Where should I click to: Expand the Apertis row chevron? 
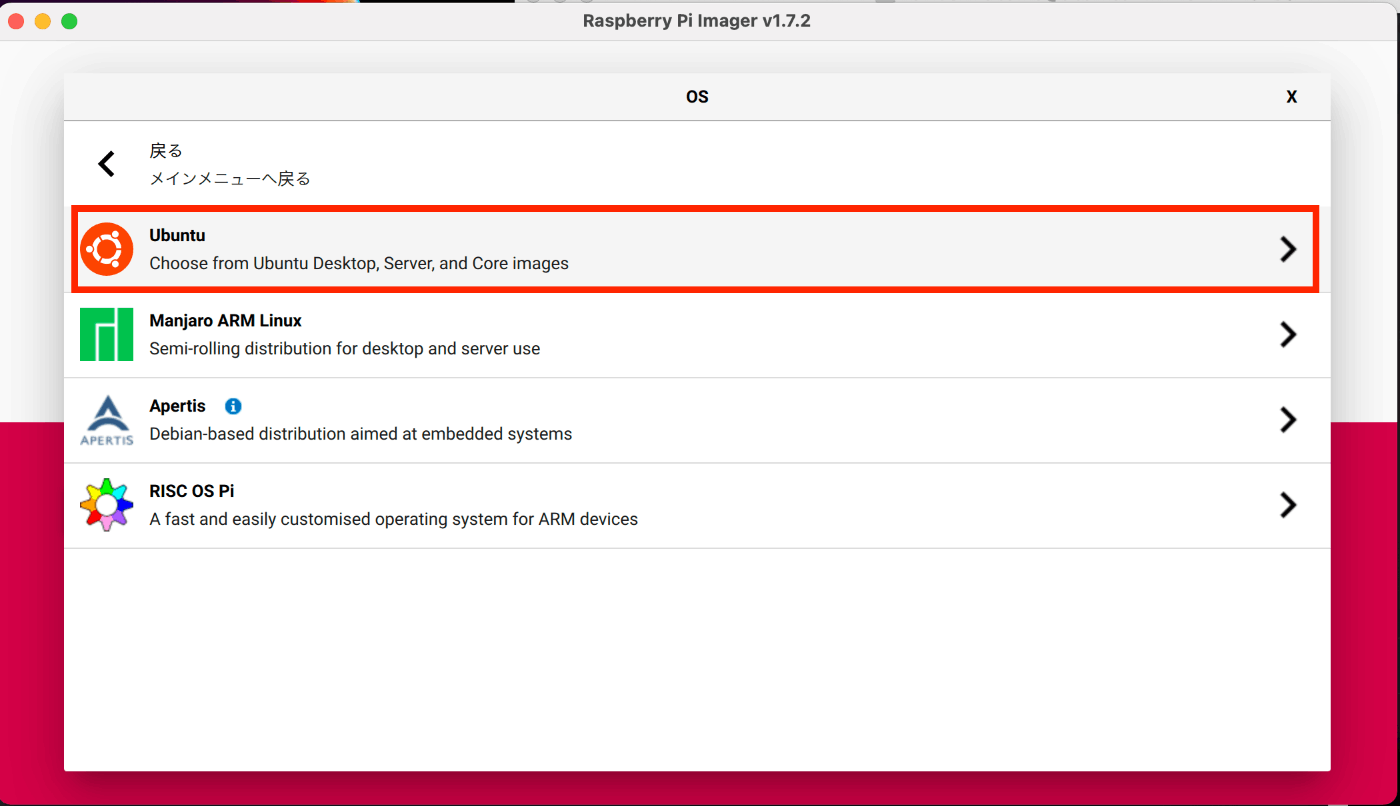pyautogui.click(x=1288, y=420)
